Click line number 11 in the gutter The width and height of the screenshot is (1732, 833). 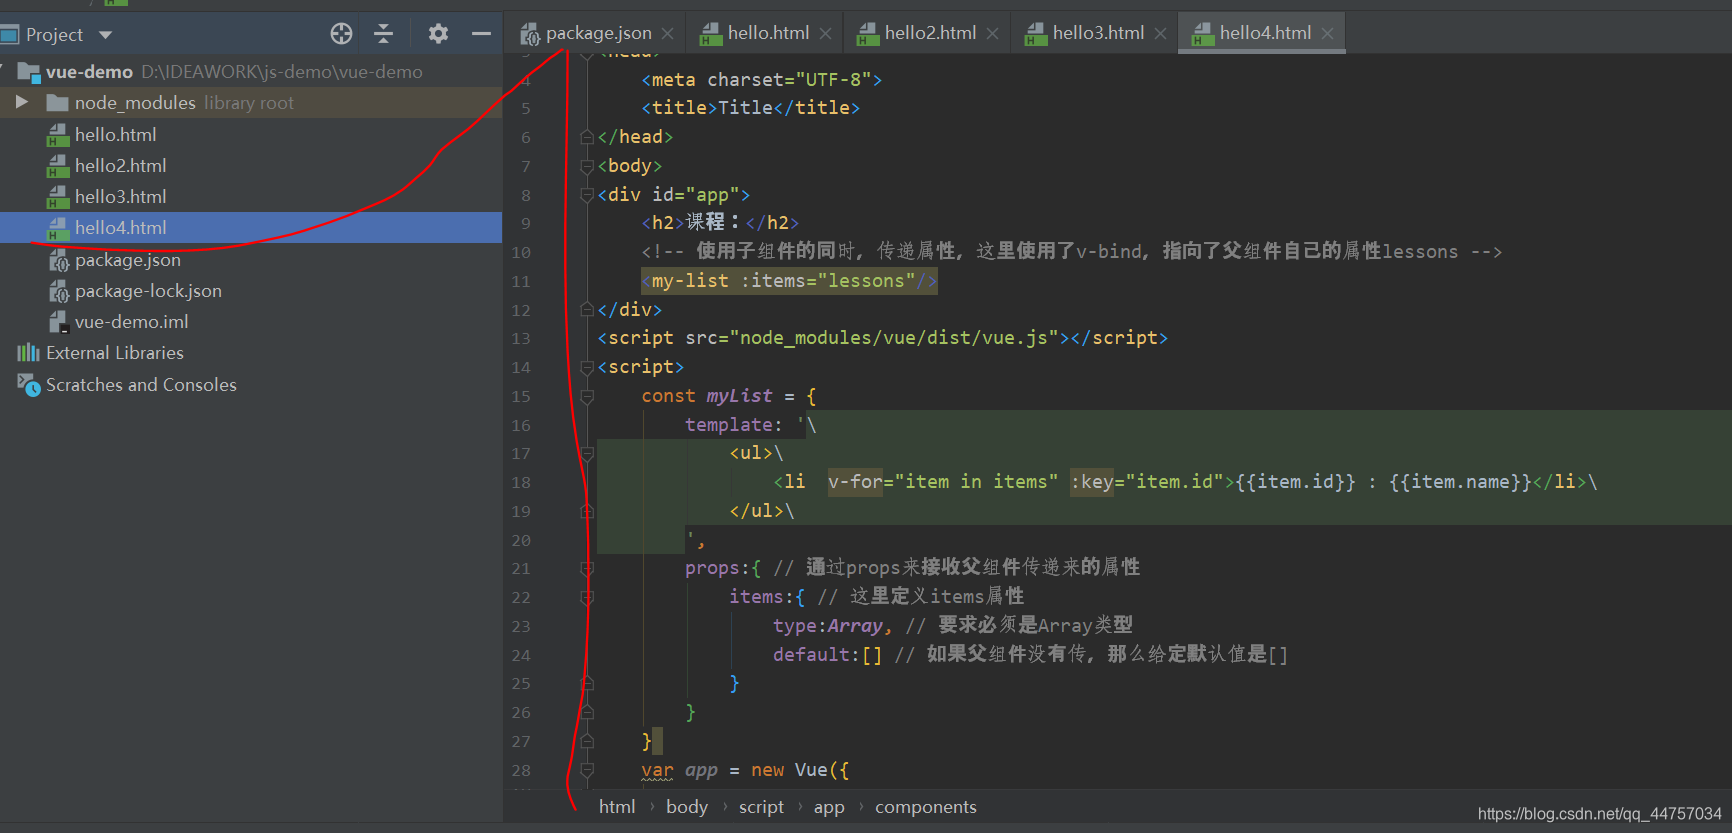[x=521, y=282]
